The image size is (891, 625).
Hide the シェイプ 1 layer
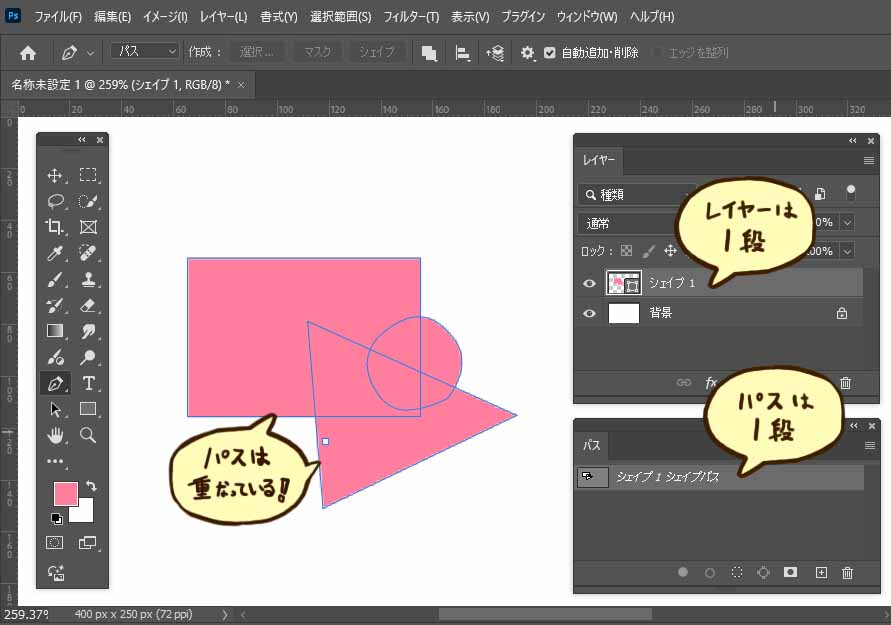point(589,283)
